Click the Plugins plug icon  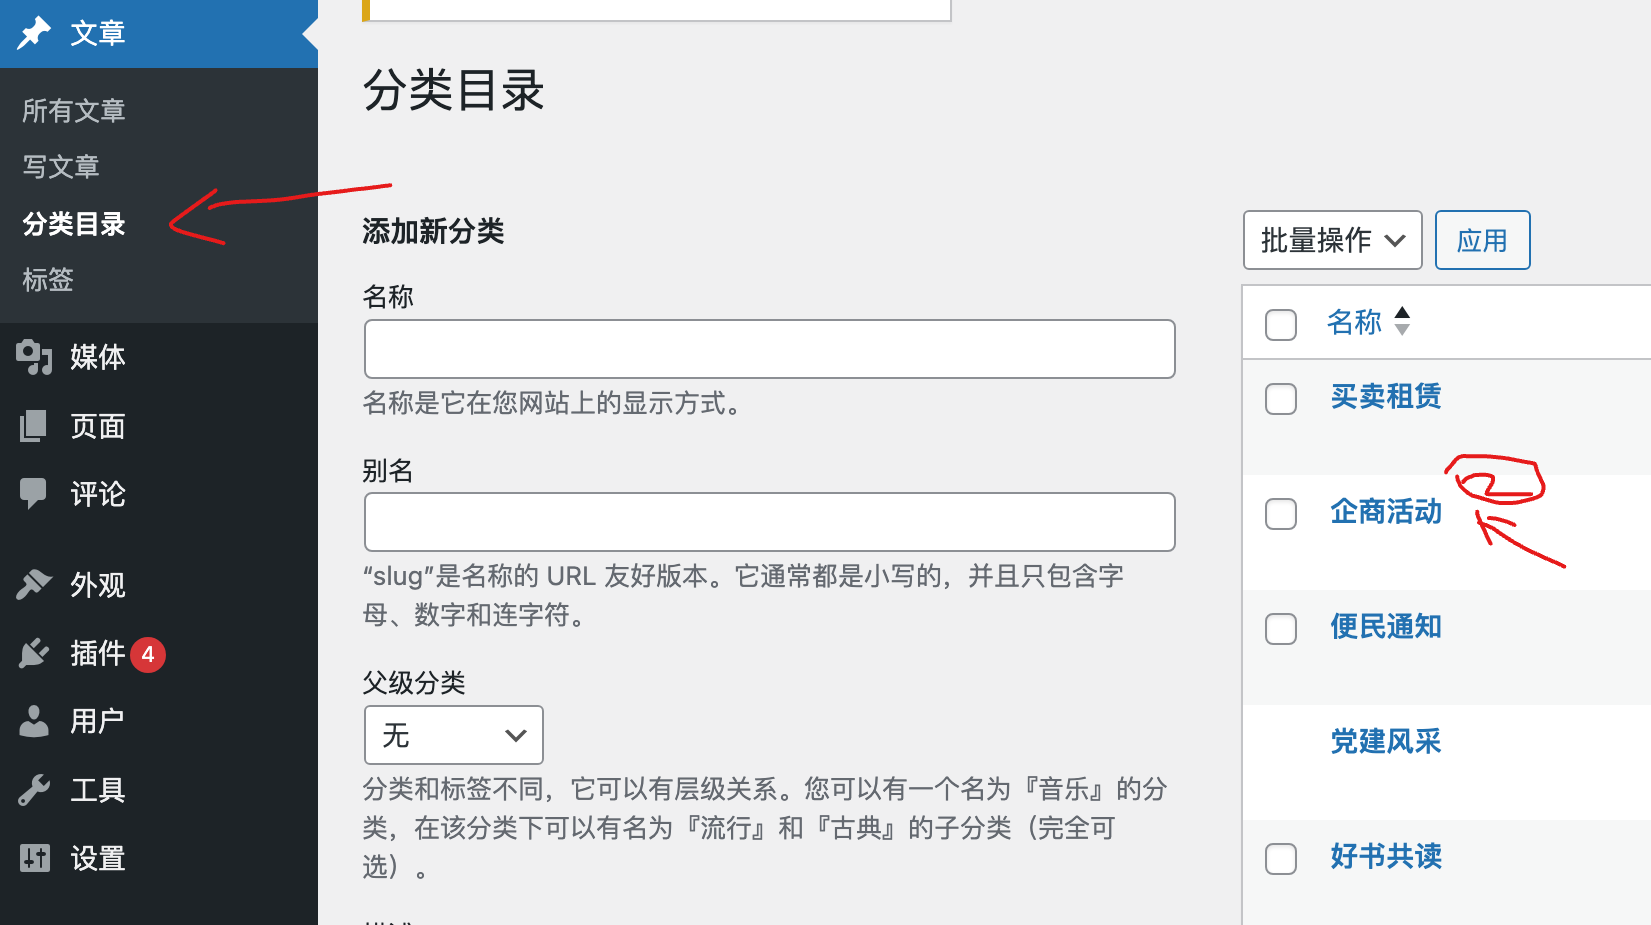click(x=34, y=653)
